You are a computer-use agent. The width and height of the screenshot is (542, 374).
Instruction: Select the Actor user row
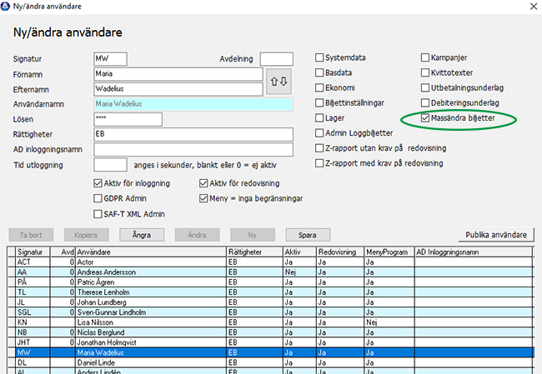coord(270,262)
